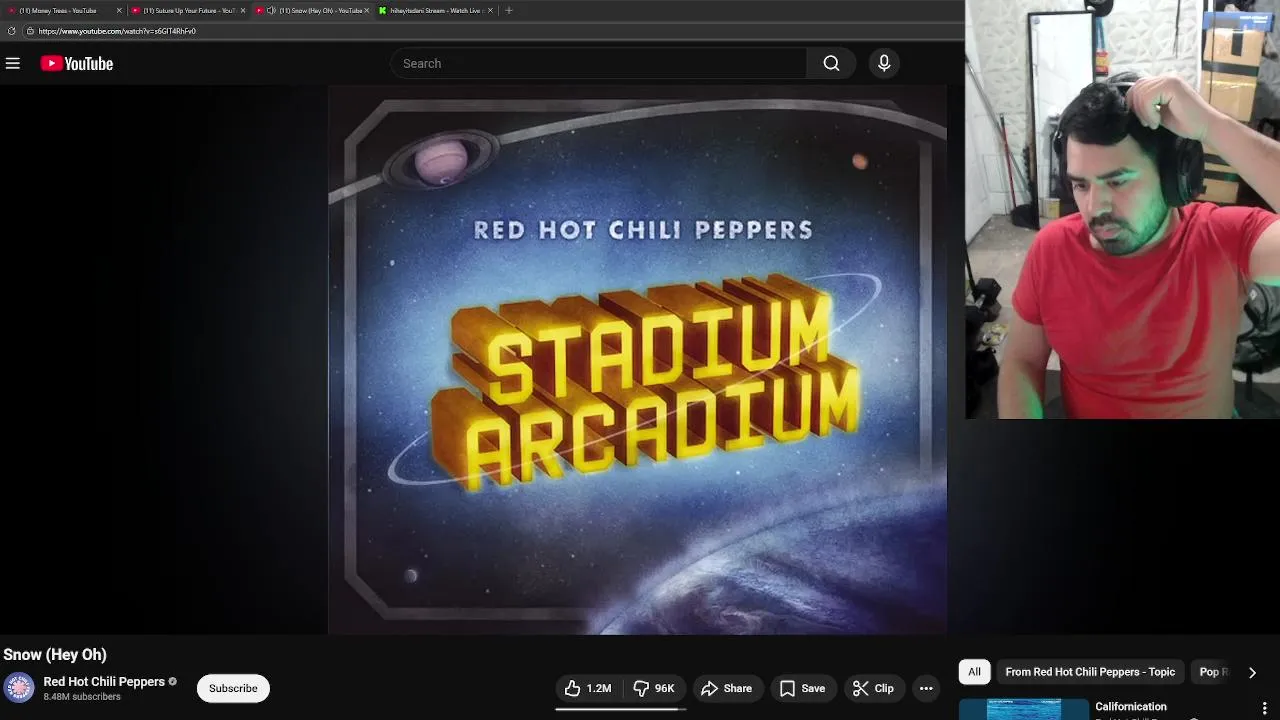Close the hiheyitsdani Stream tab
The height and width of the screenshot is (720, 1280).
point(490,10)
